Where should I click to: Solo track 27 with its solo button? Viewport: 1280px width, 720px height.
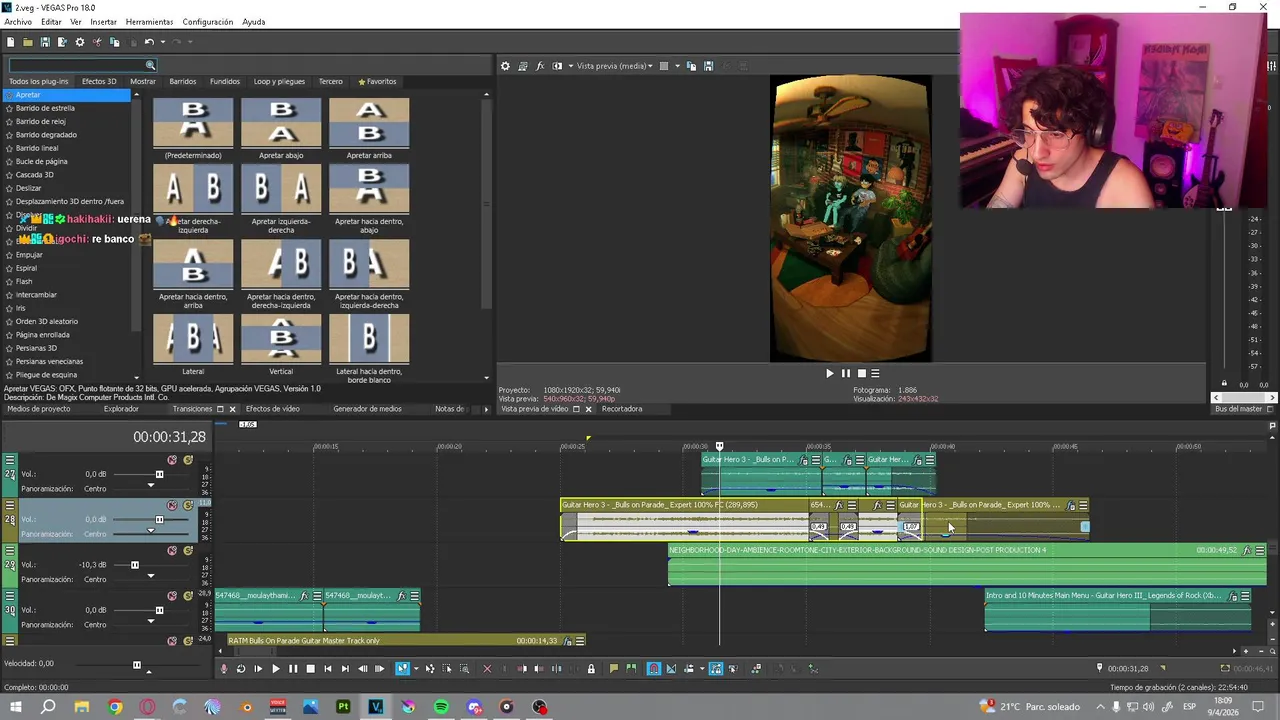point(188,460)
